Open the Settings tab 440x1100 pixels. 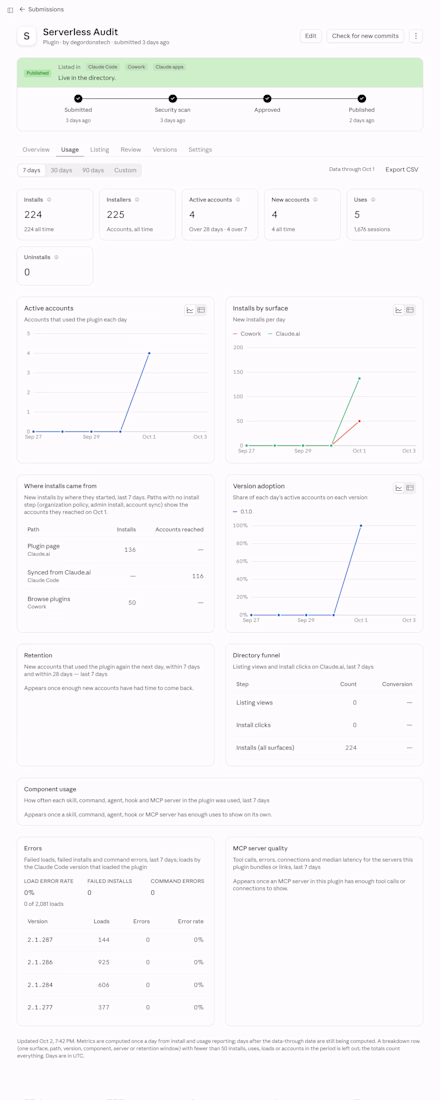(200, 149)
